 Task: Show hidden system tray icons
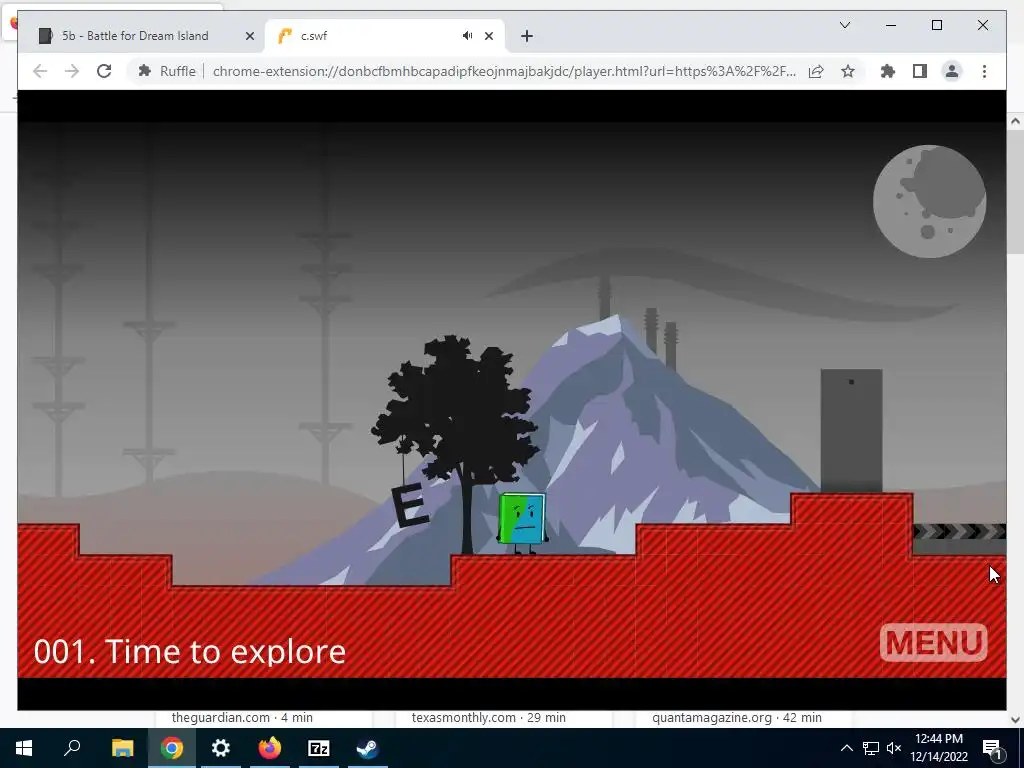pyautogui.click(x=846, y=748)
